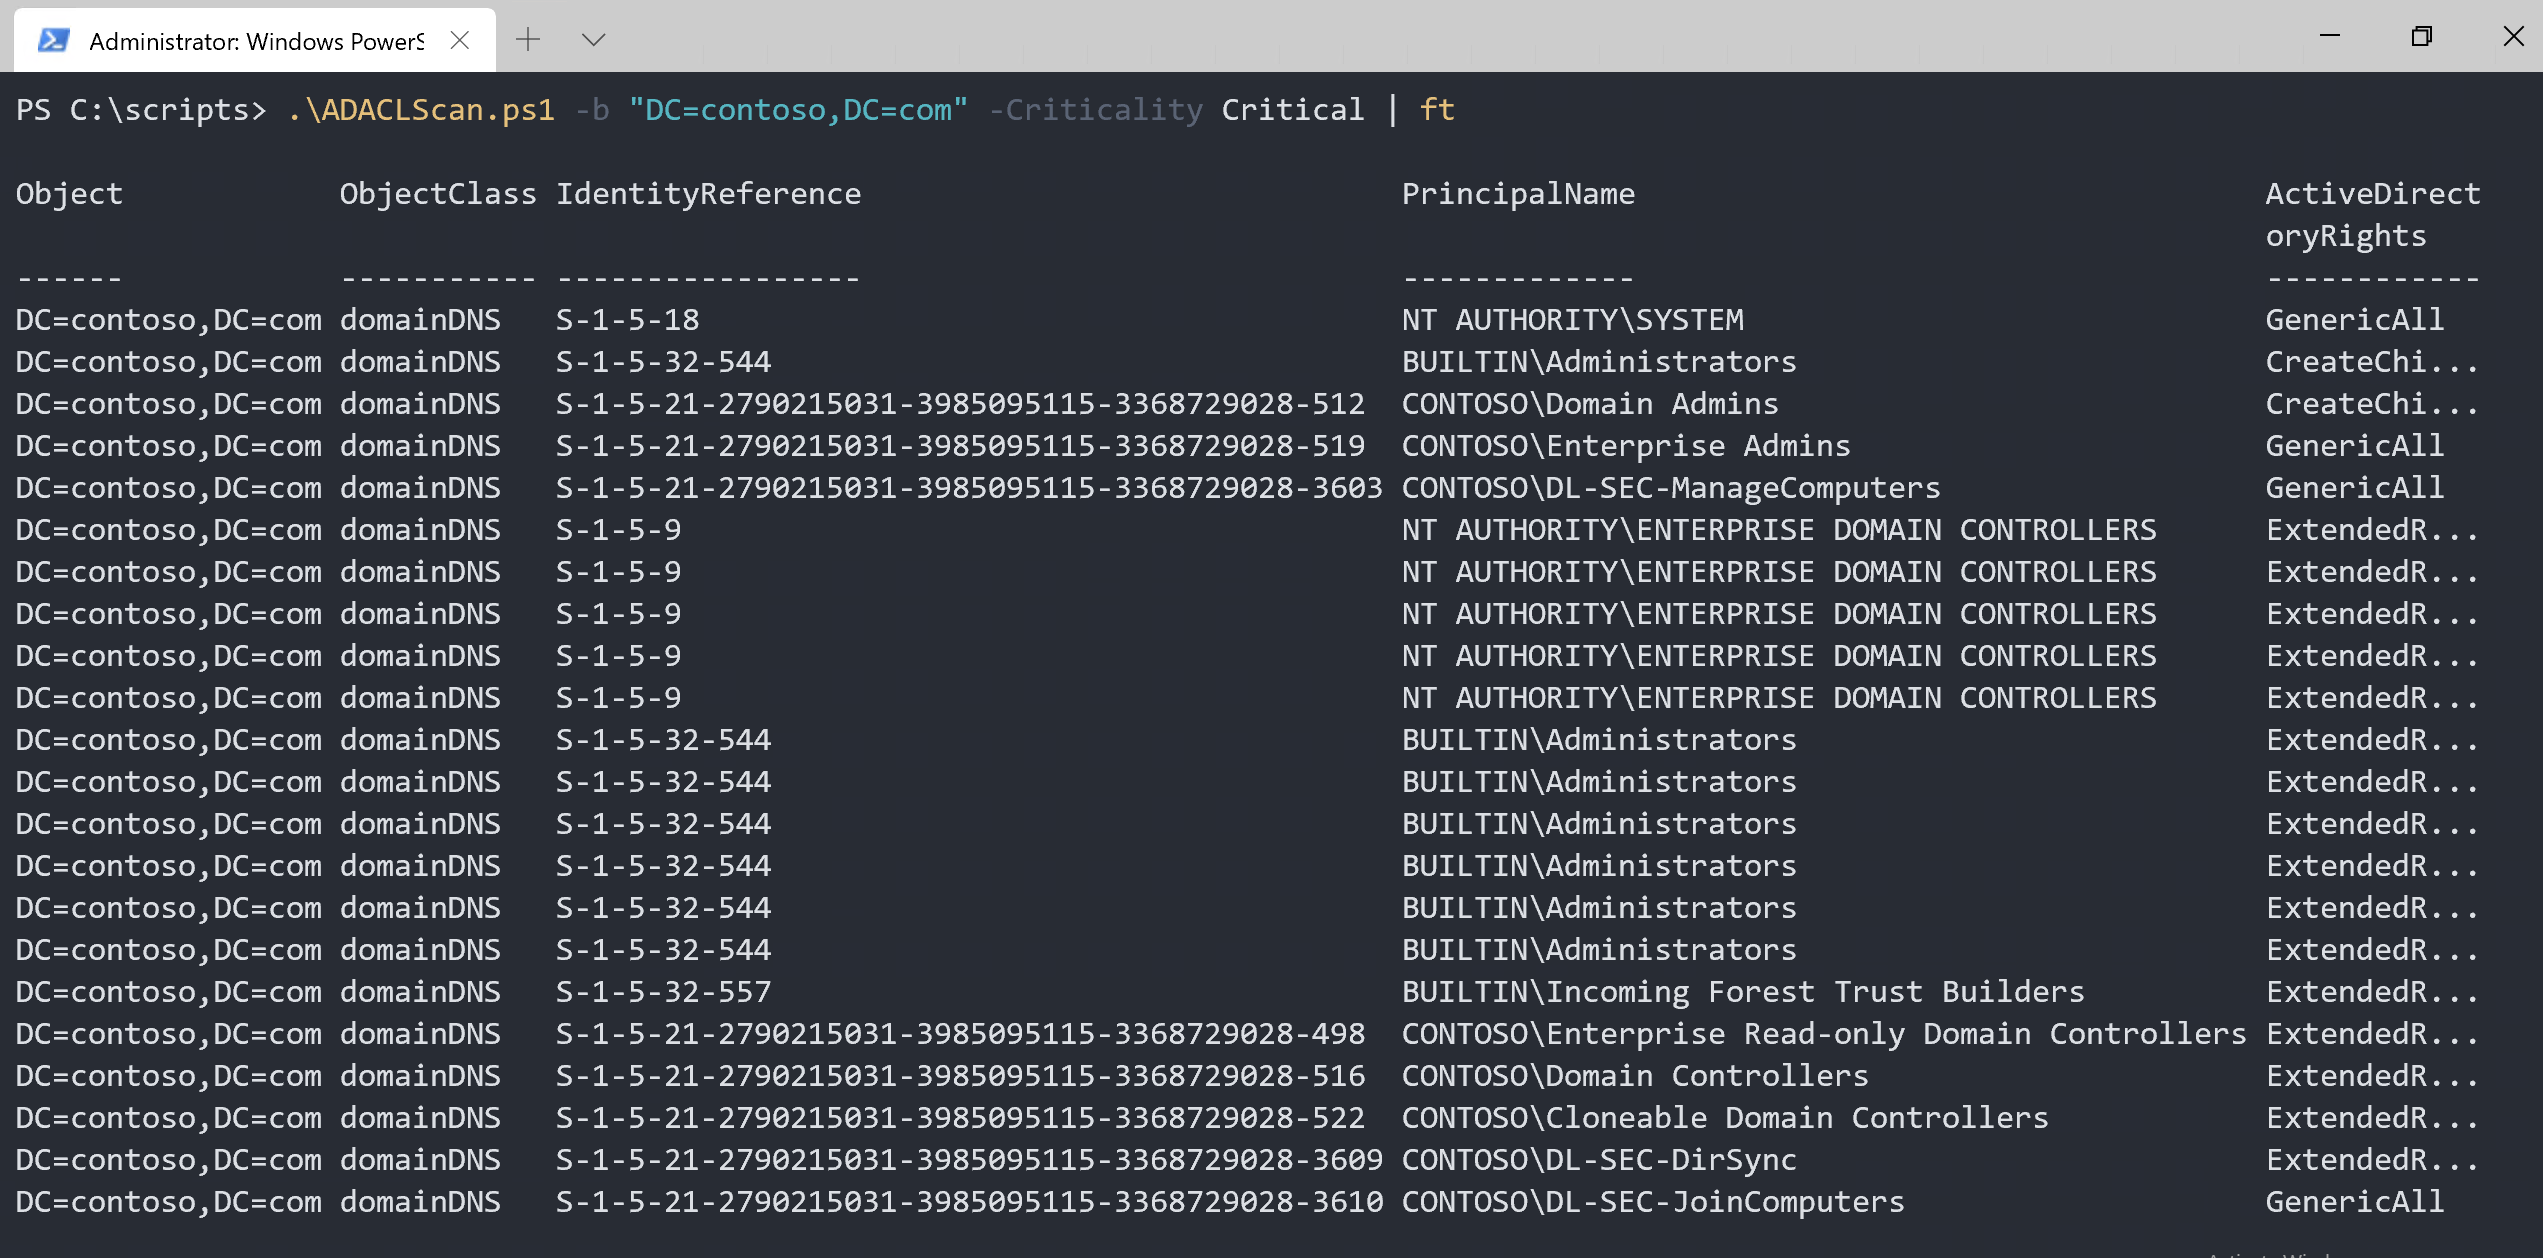This screenshot has height=1258, width=2543.
Task: Click the S-1-5-18 SID value
Action: (x=627, y=319)
